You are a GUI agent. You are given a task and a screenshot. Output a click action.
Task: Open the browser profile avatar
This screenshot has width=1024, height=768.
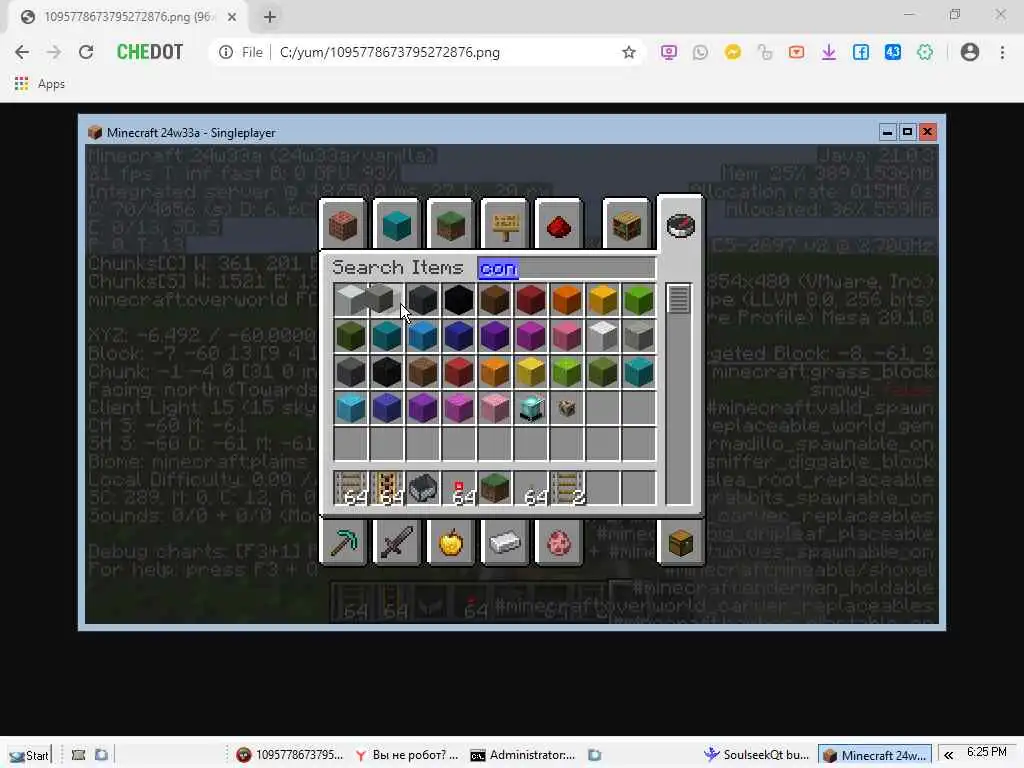(970, 52)
